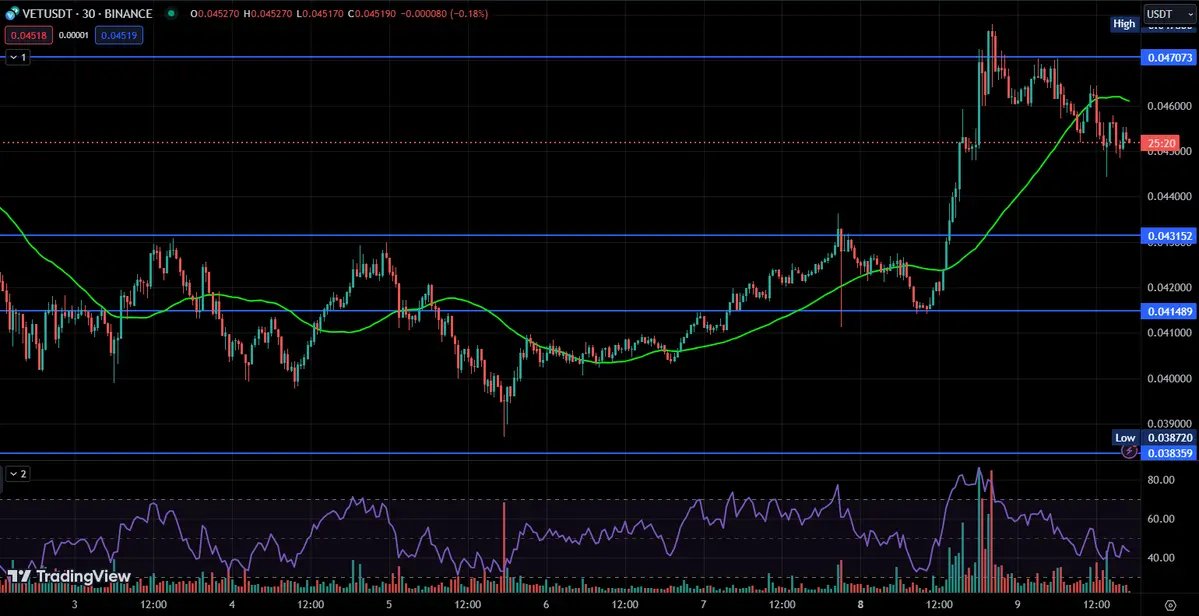Screen dimensions: 1199x616
Task: Select the 0.041489 horizontal line price label
Action: coord(1169,311)
